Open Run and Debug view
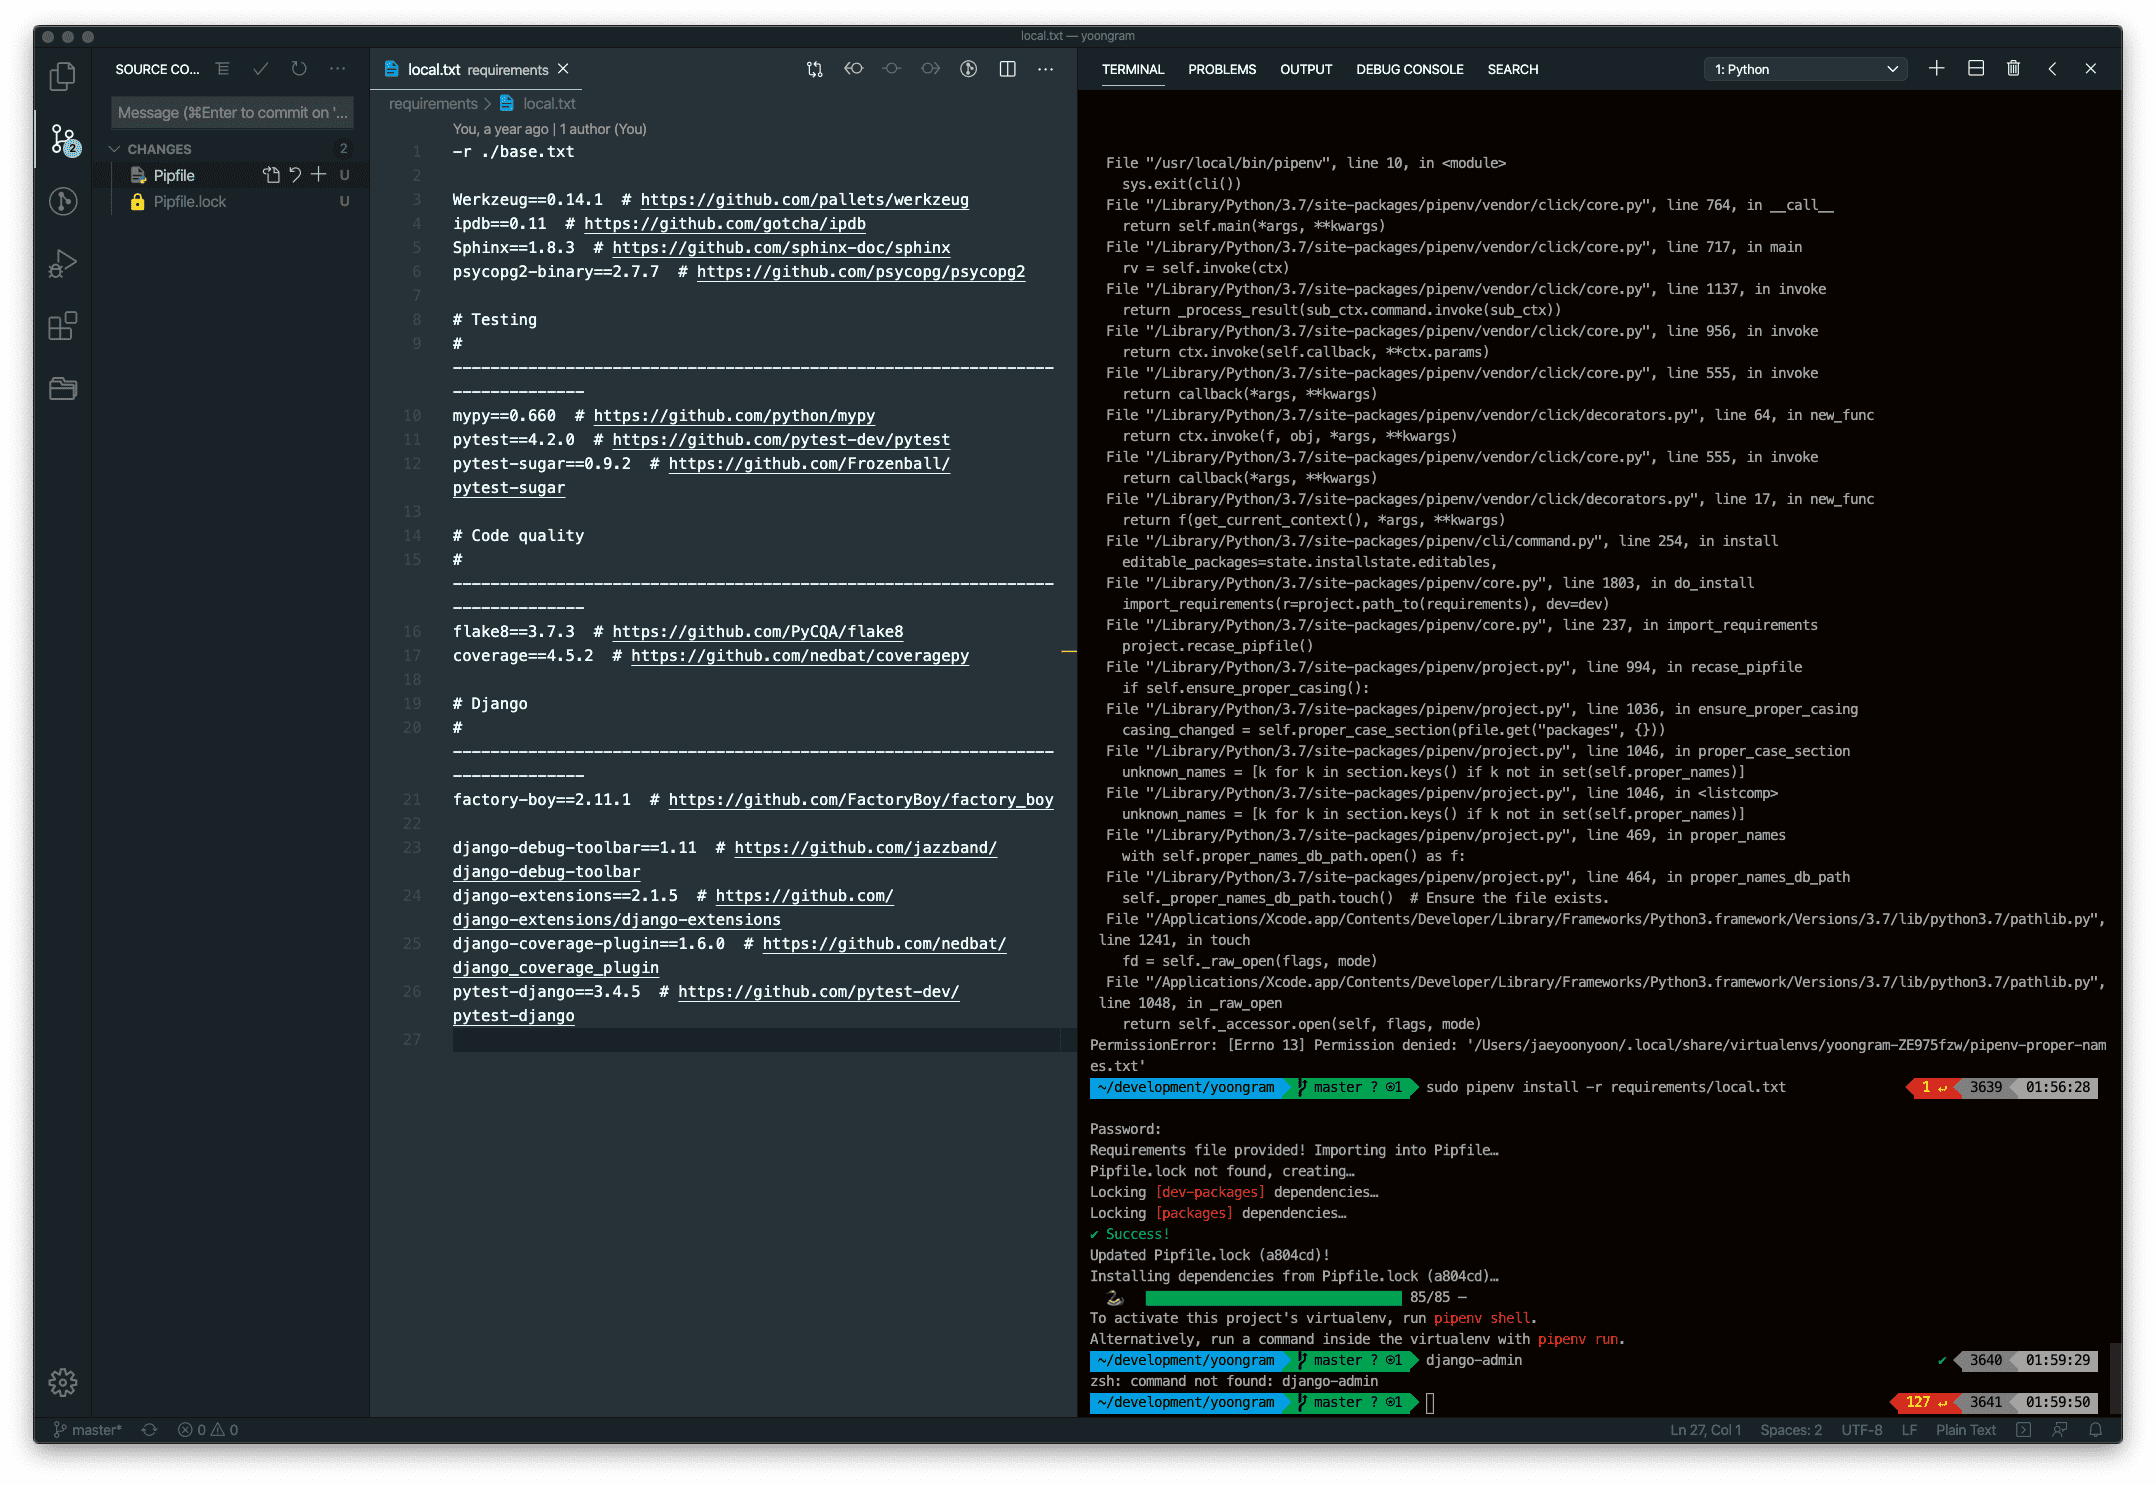Image resolution: width=2156 pixels, height=1485 pixels. pos(63,264)
